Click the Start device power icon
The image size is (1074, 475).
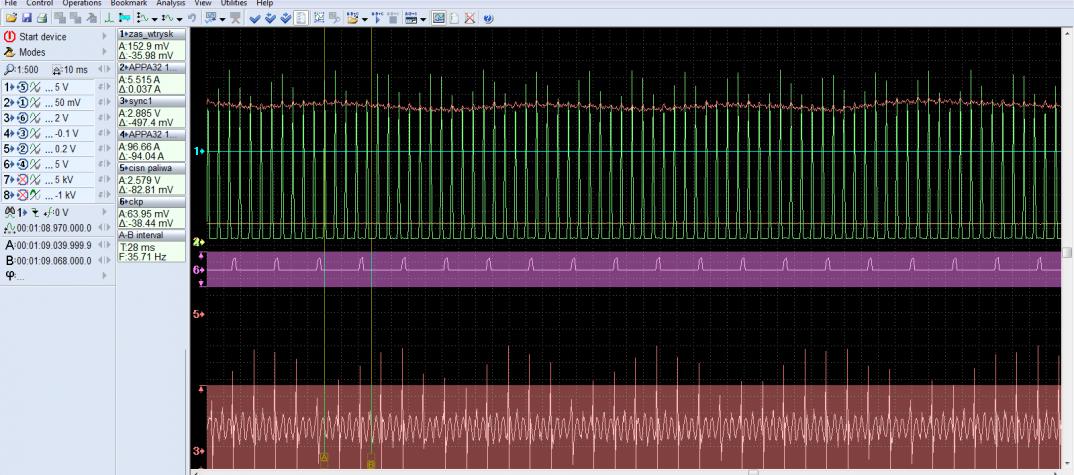(10, 37)
